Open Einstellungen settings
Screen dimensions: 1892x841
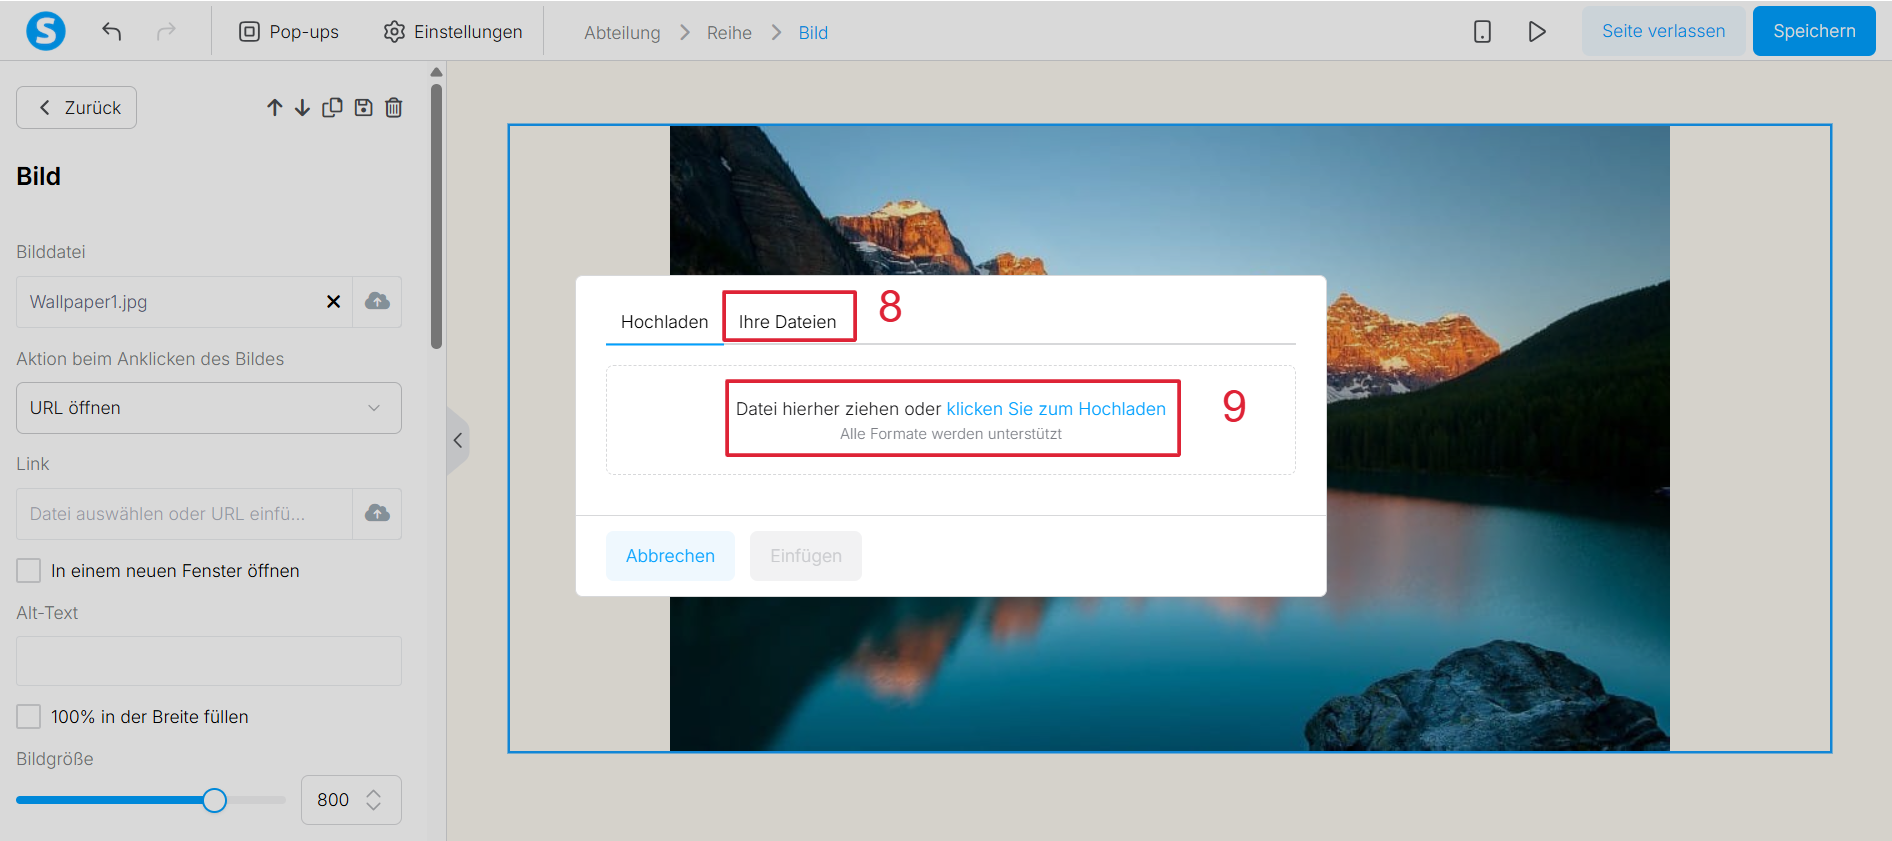pyautogui.click(x=453, y=32)
